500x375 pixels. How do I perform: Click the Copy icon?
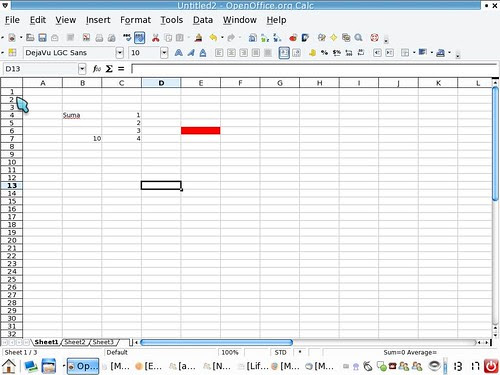168,38
